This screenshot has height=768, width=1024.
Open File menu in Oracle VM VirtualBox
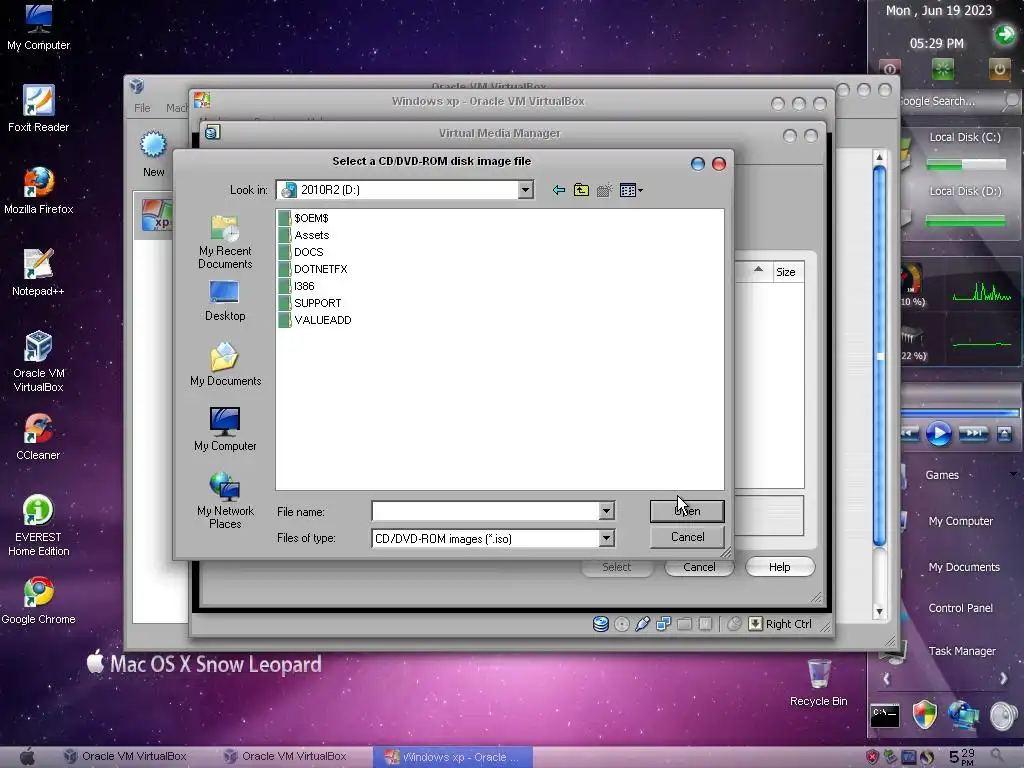[x=142, y=108]
